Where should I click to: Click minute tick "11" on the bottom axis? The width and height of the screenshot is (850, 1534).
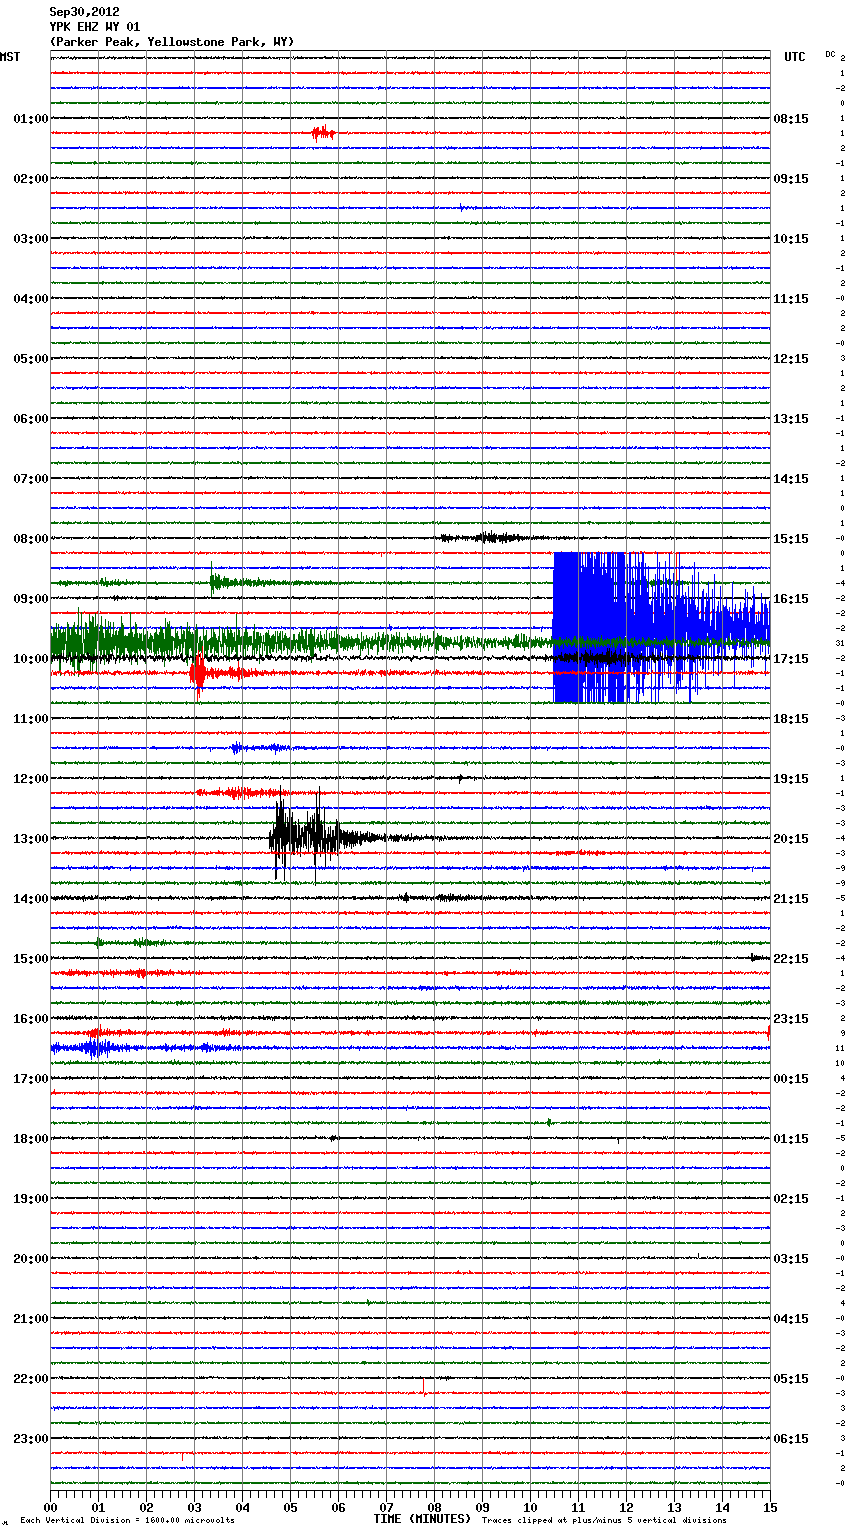[578, 1507]
